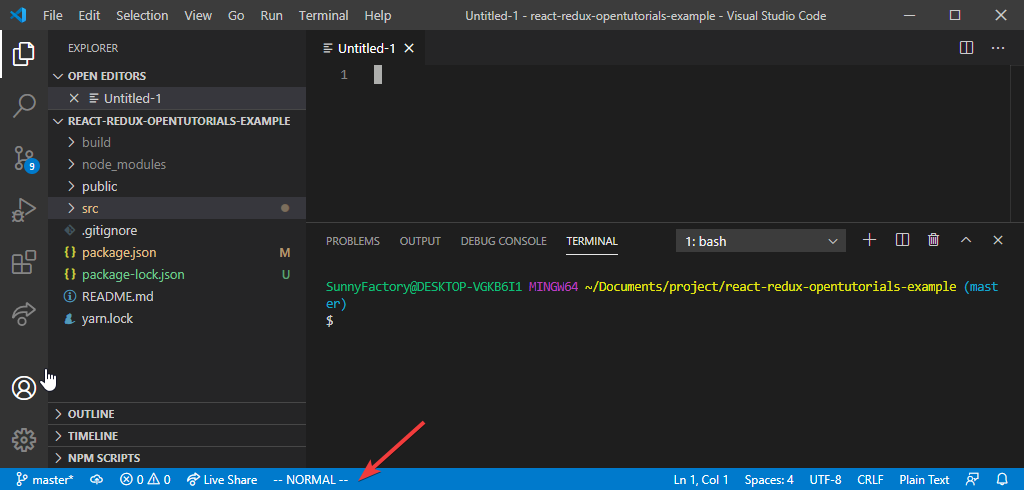Select language mode Plain Text
The image size is (1024, 490).
point(924,480)
